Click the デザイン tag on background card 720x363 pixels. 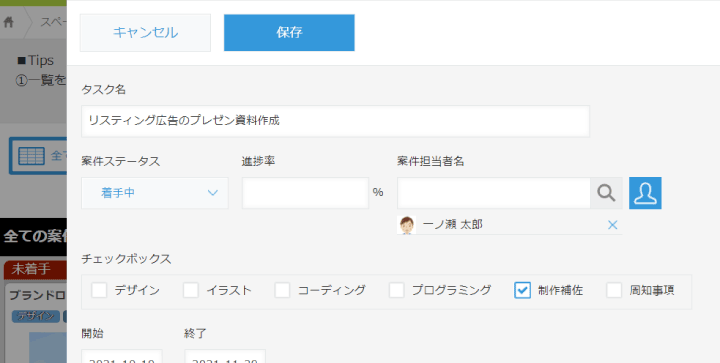point(36,316)
